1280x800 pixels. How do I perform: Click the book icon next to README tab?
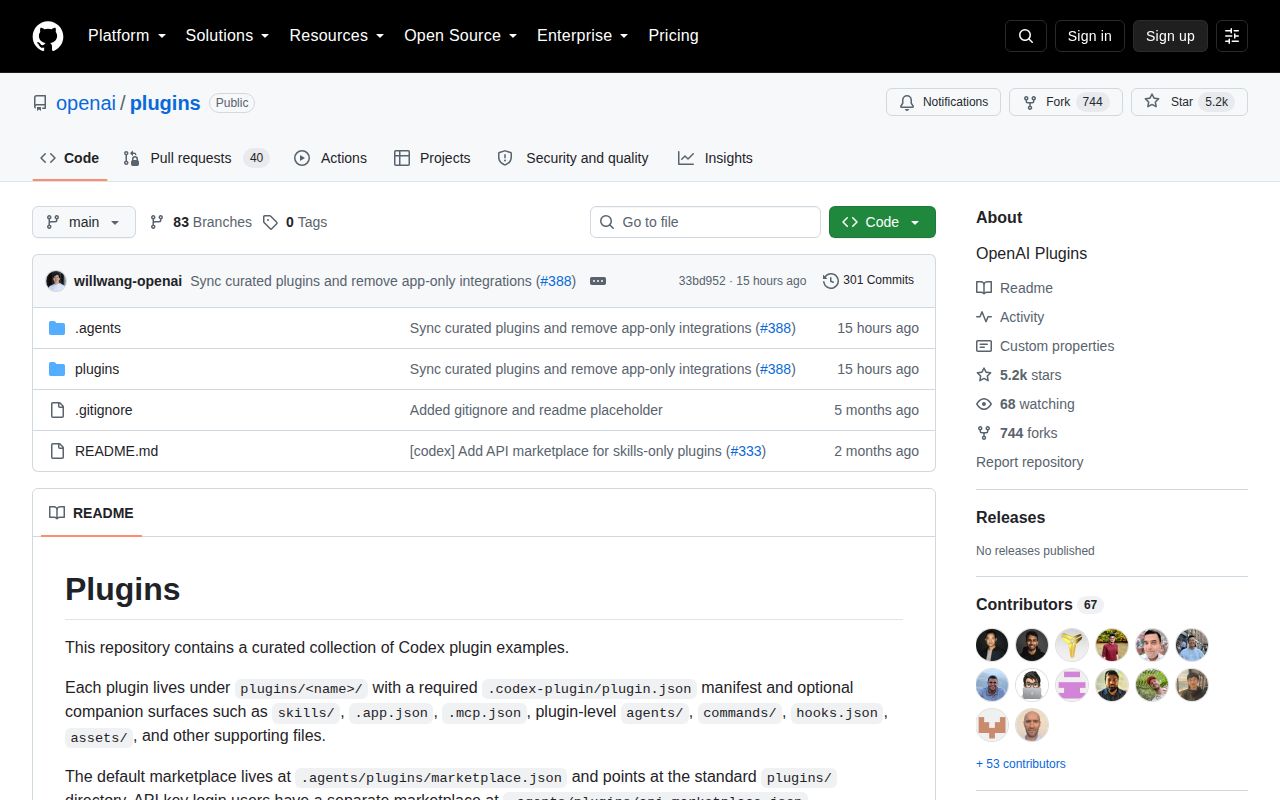(x=57, y=513)
